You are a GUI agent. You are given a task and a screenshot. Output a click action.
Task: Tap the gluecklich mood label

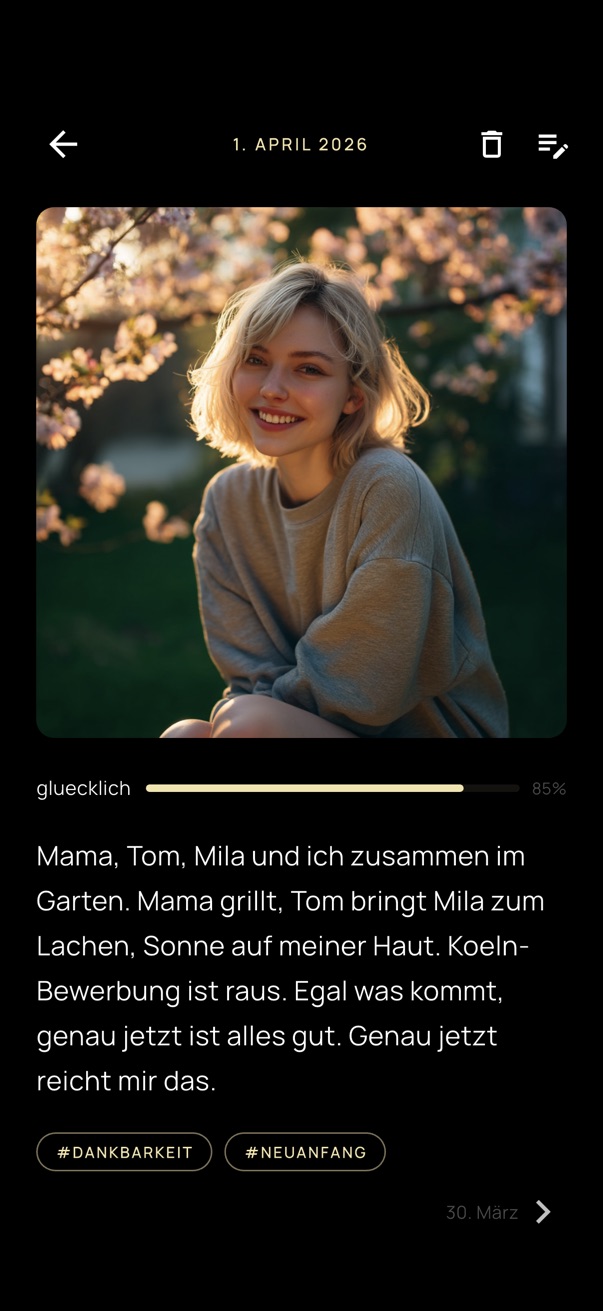tap(83, 788)
